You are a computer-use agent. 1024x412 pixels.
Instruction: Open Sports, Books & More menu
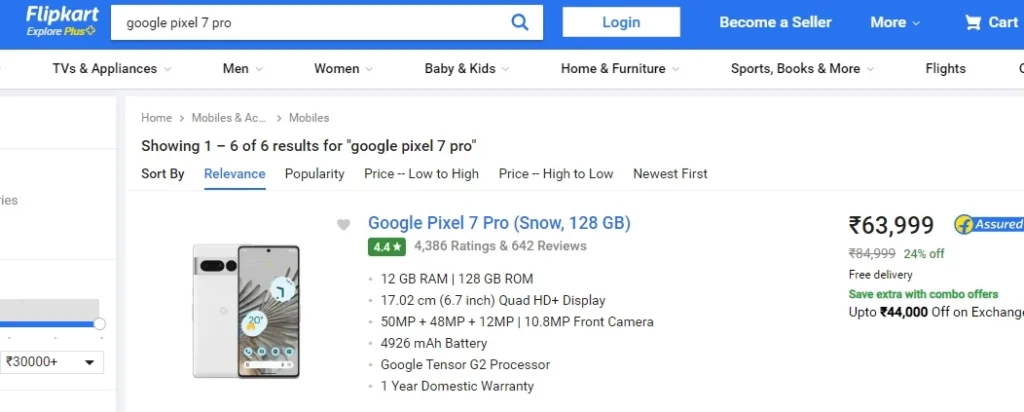pyautogui.click(x=803, y=69)
